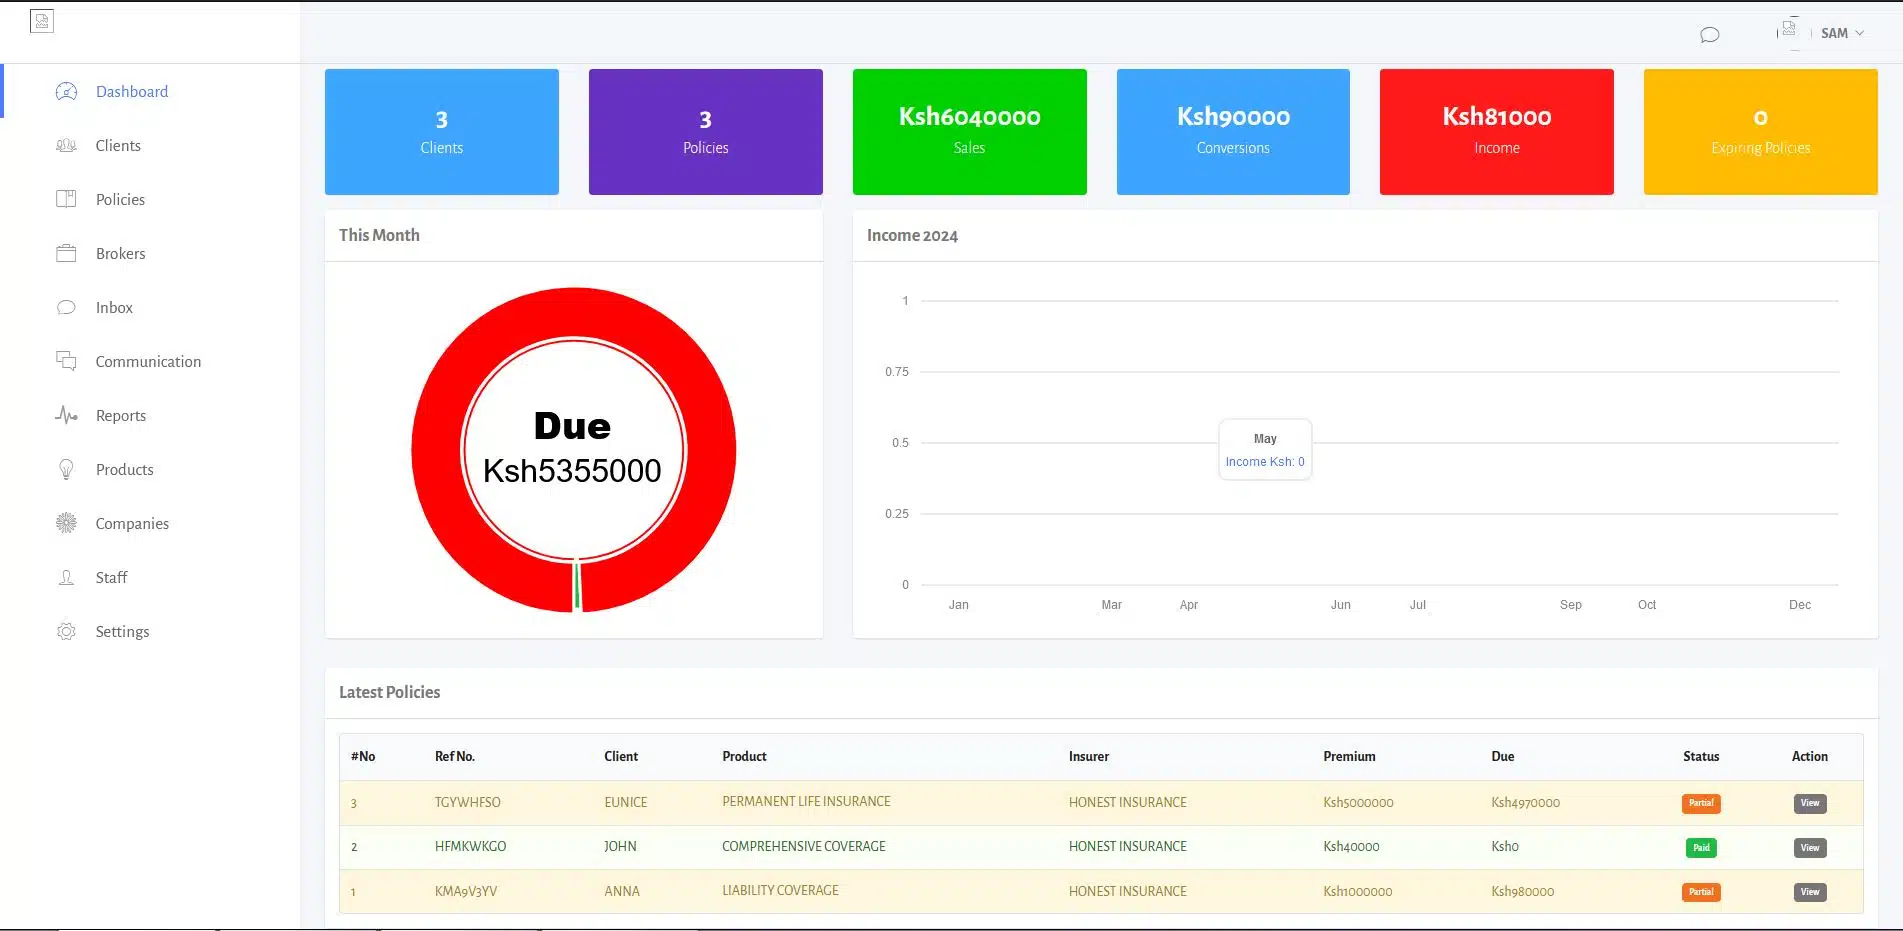Click due amount Ksh4970000

[x=1525, y=803]
